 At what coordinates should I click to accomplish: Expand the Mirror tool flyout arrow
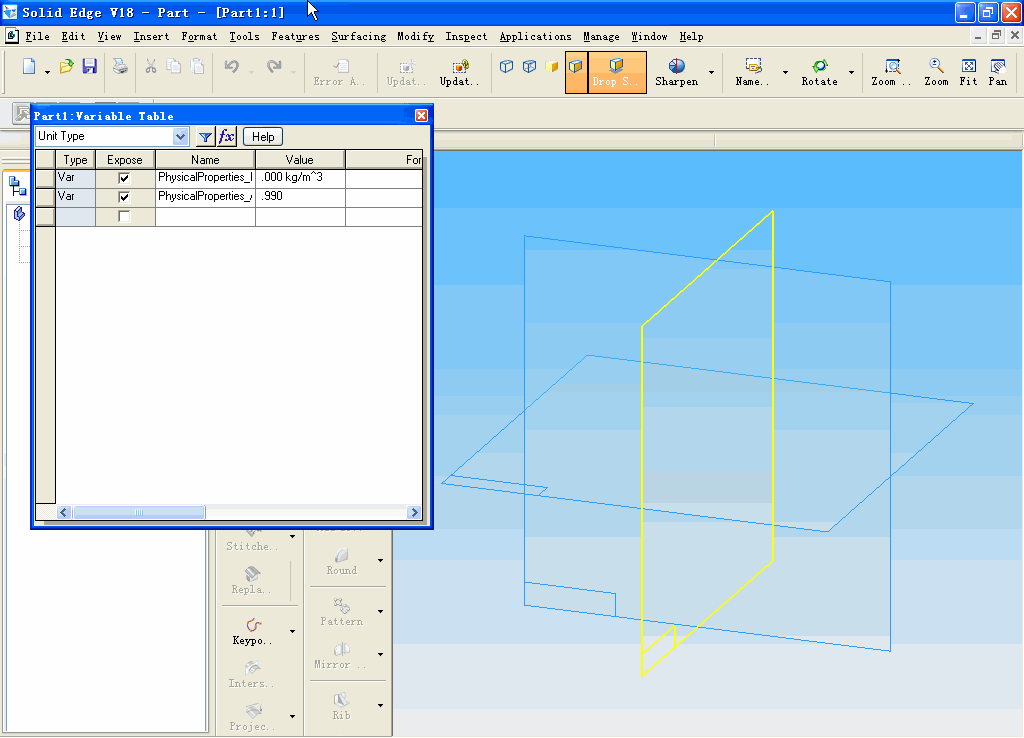380,654
